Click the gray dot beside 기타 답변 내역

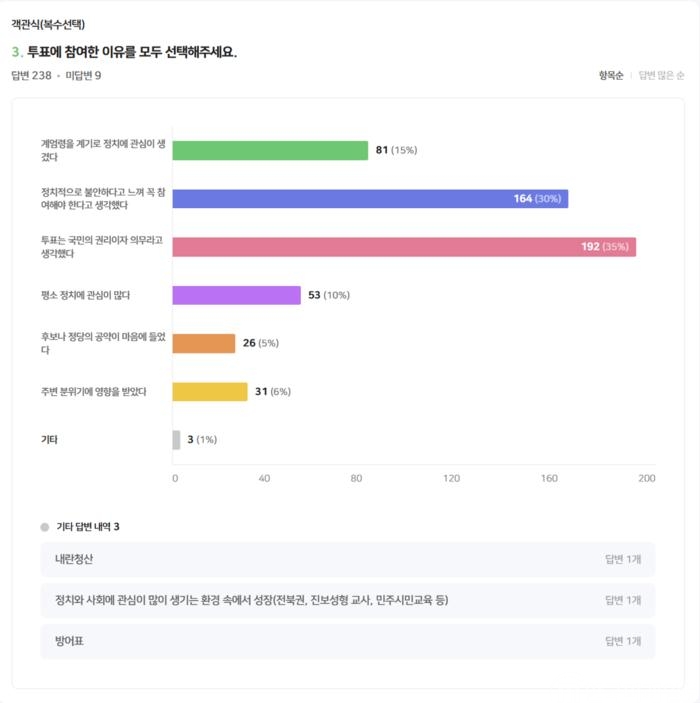[x=45, y=527]
